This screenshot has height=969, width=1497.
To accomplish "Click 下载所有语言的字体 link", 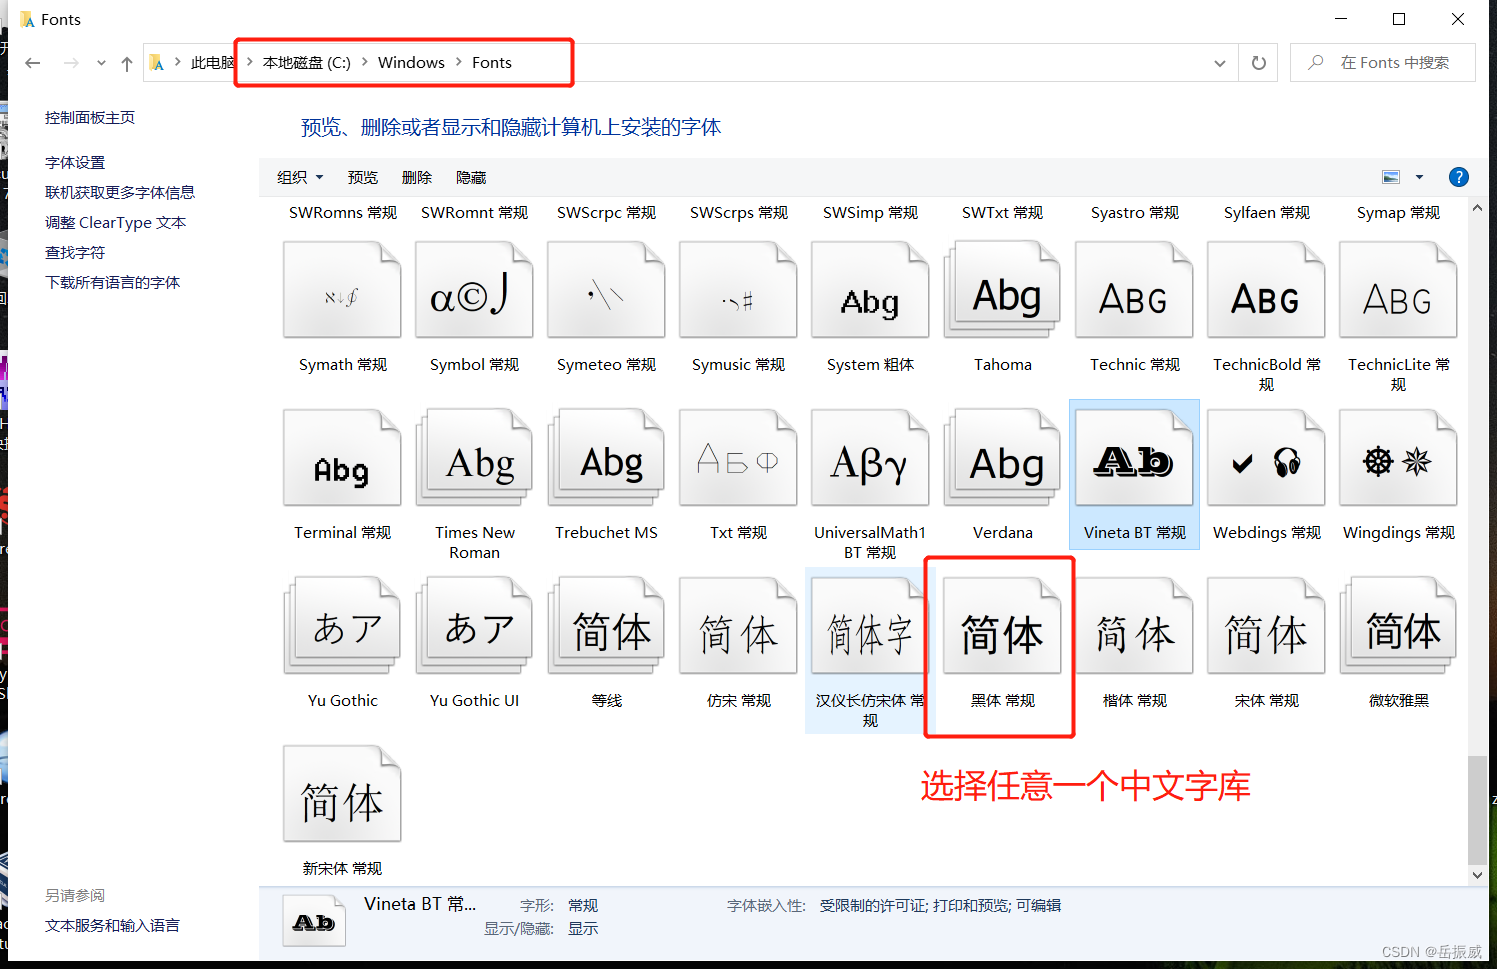I will tap(112, 282).
